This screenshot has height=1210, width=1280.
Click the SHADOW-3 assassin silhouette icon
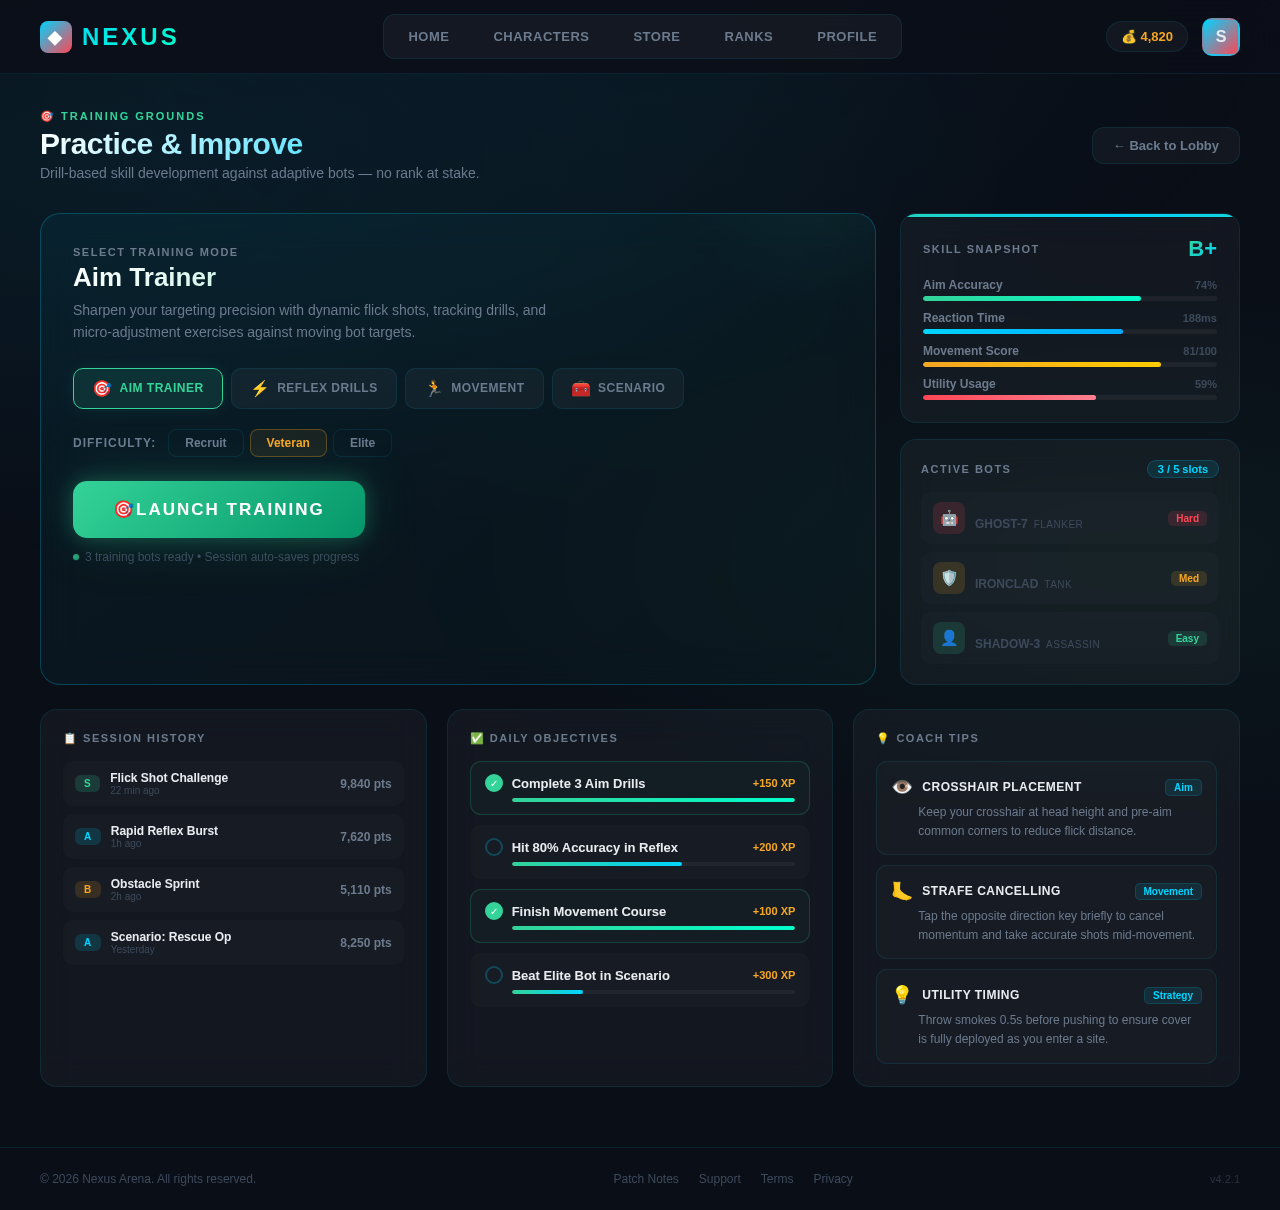pyautogui.click(x=949, y=638)
